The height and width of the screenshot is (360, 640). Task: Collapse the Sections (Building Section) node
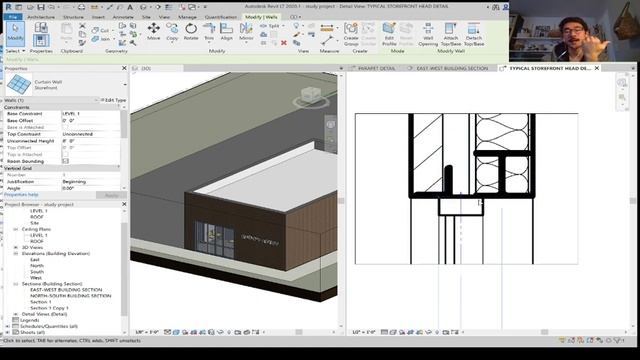click(16, 284)
